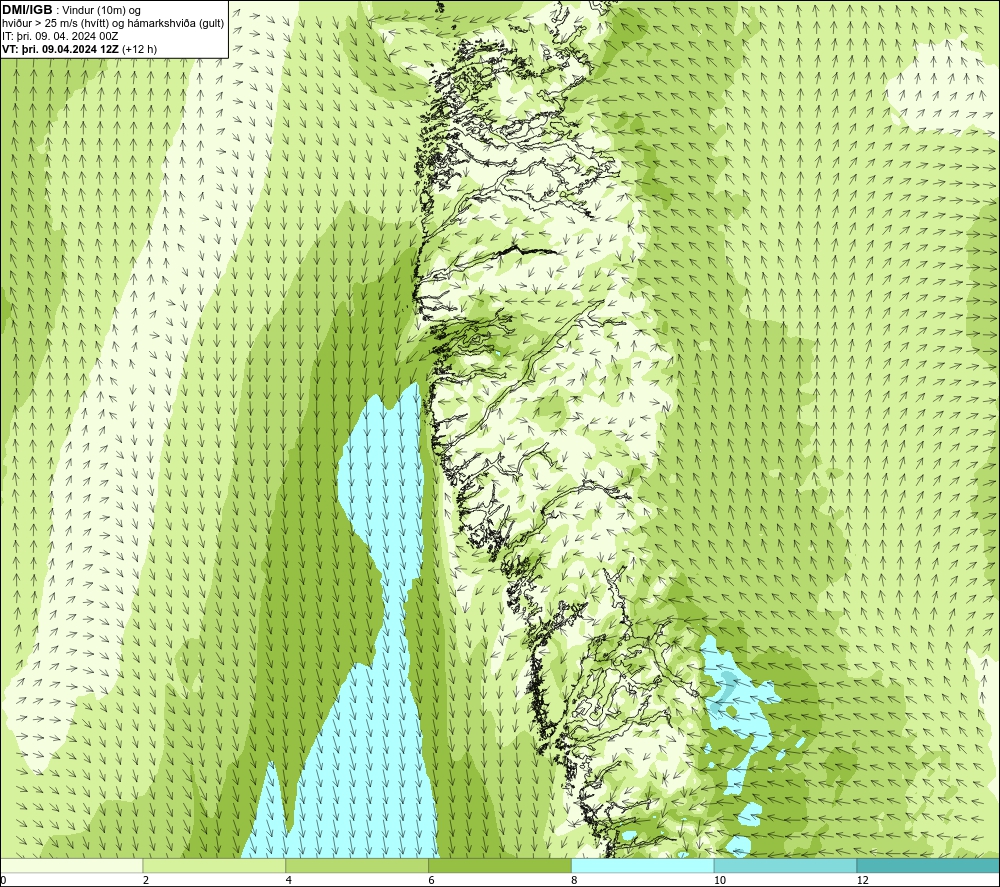Click the "10" scale label
Image resolution: width=1000 pixels, height=887 pixels.
click(x=720, y=880)
